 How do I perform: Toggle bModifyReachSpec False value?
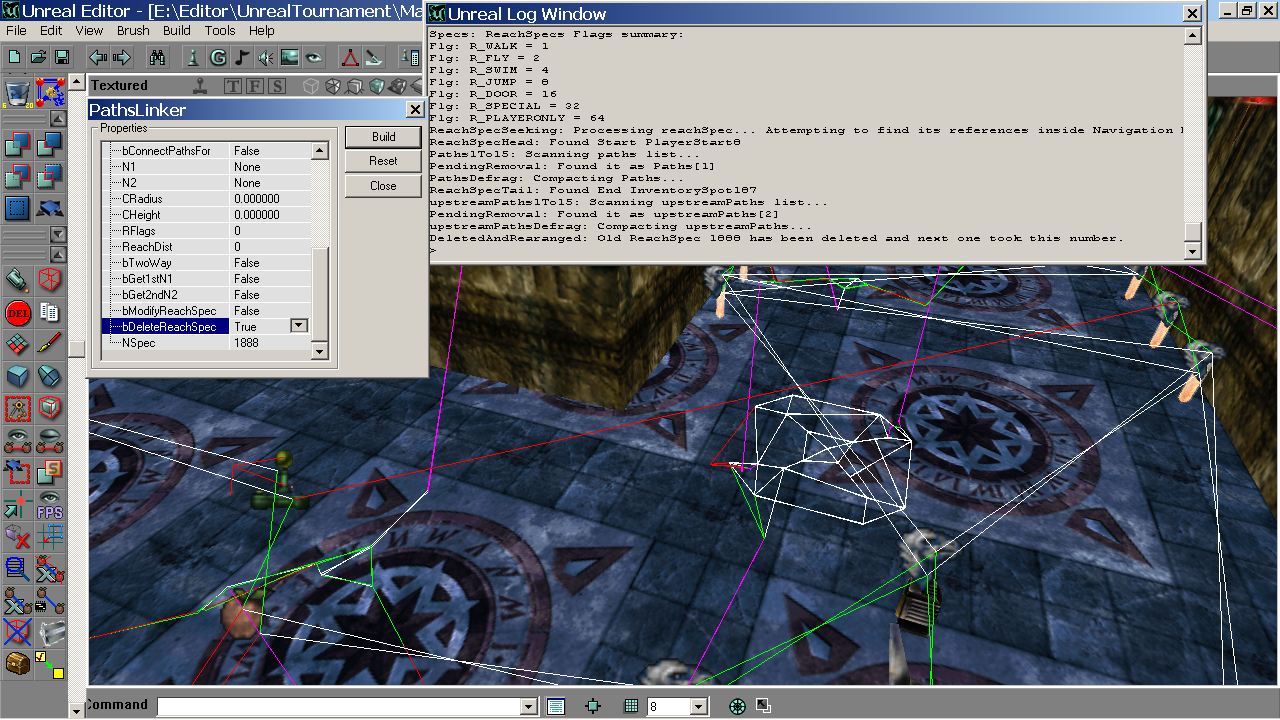pyautogui.click(x=270, y=311)
